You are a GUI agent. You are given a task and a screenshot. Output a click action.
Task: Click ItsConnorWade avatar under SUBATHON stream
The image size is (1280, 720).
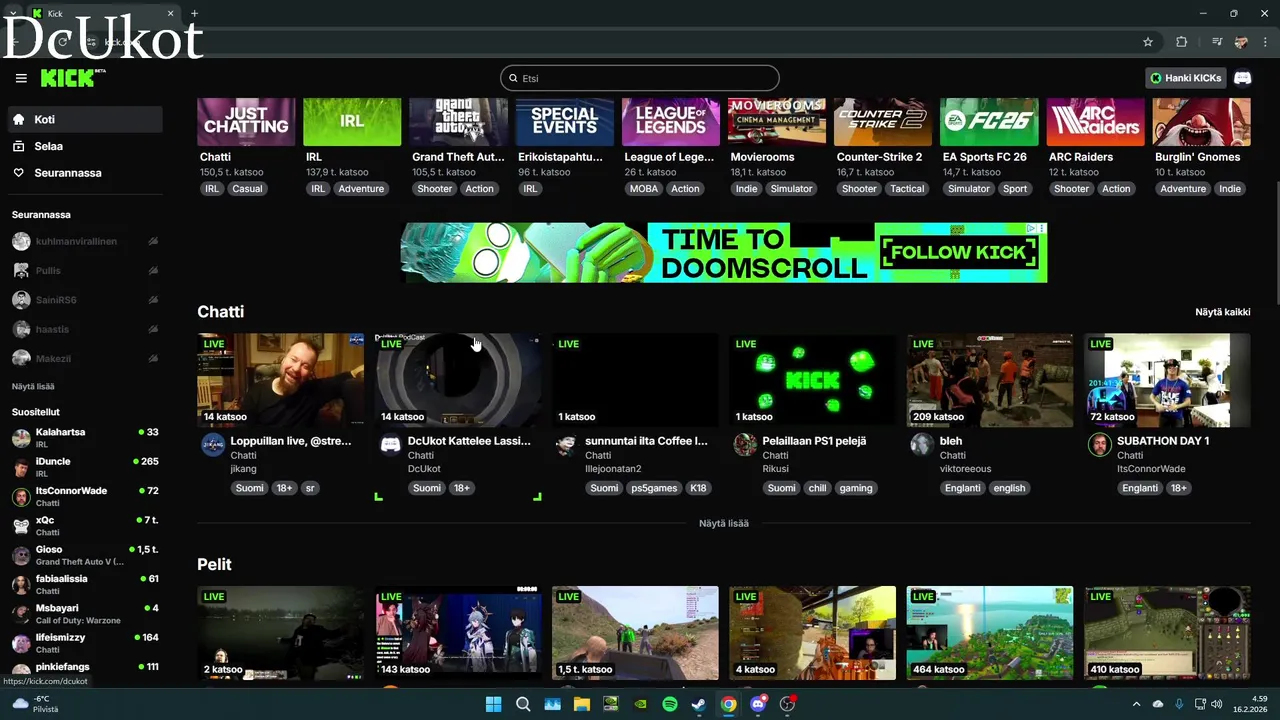click(1099, 446)
